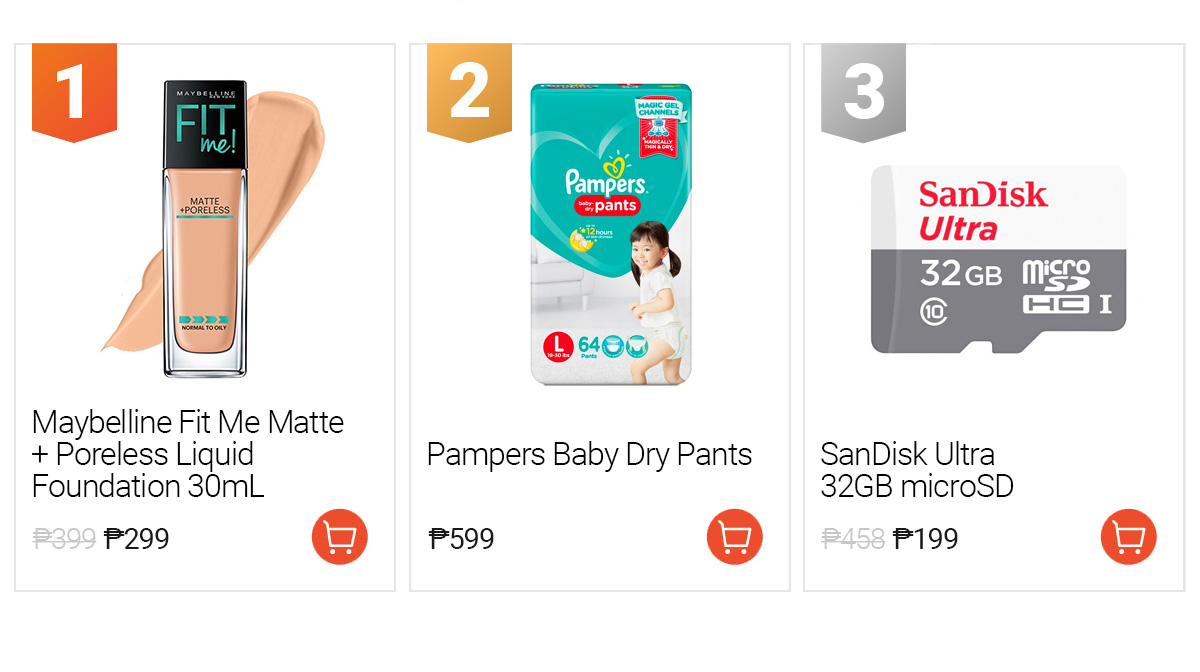
Task: Add Maybelline Fit Me foundation to cart
Action: click(x=340, y=537)
